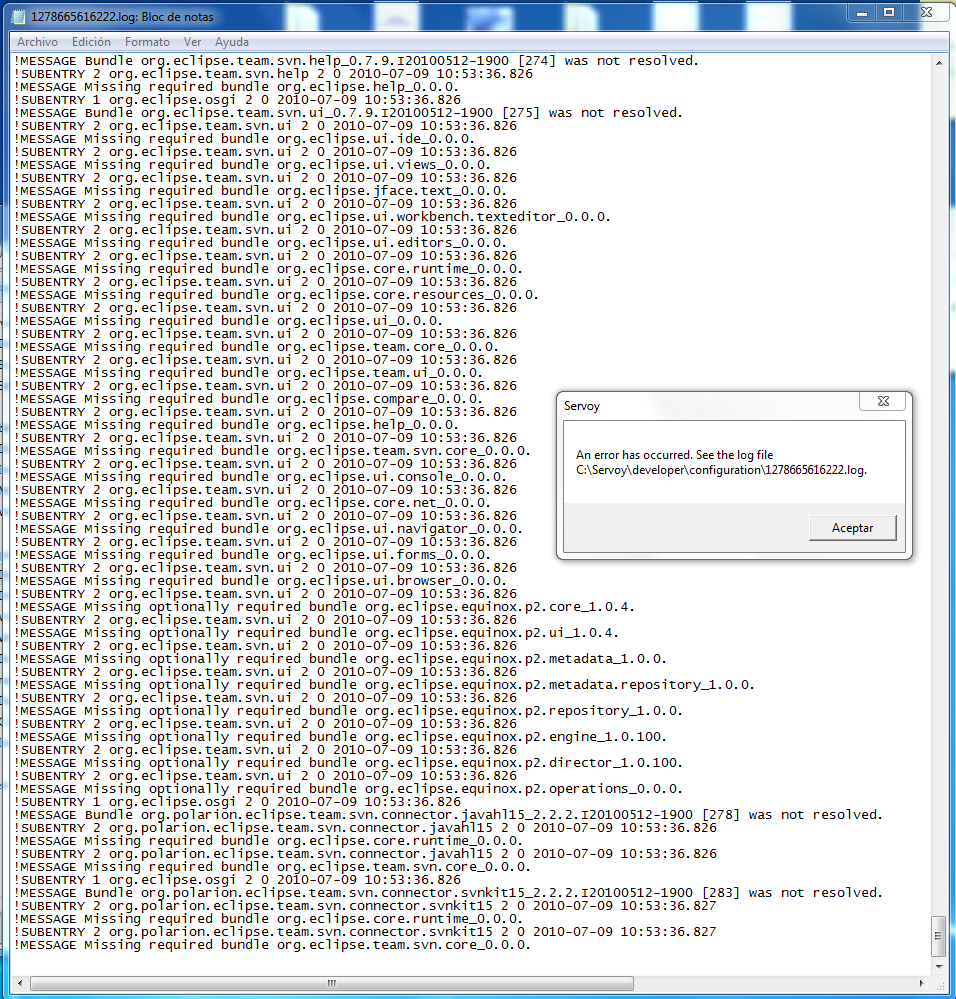
Task: Click line mentioning 'org.eclipse.ui.editors_0.0.0'
Action: coord(260,243)
